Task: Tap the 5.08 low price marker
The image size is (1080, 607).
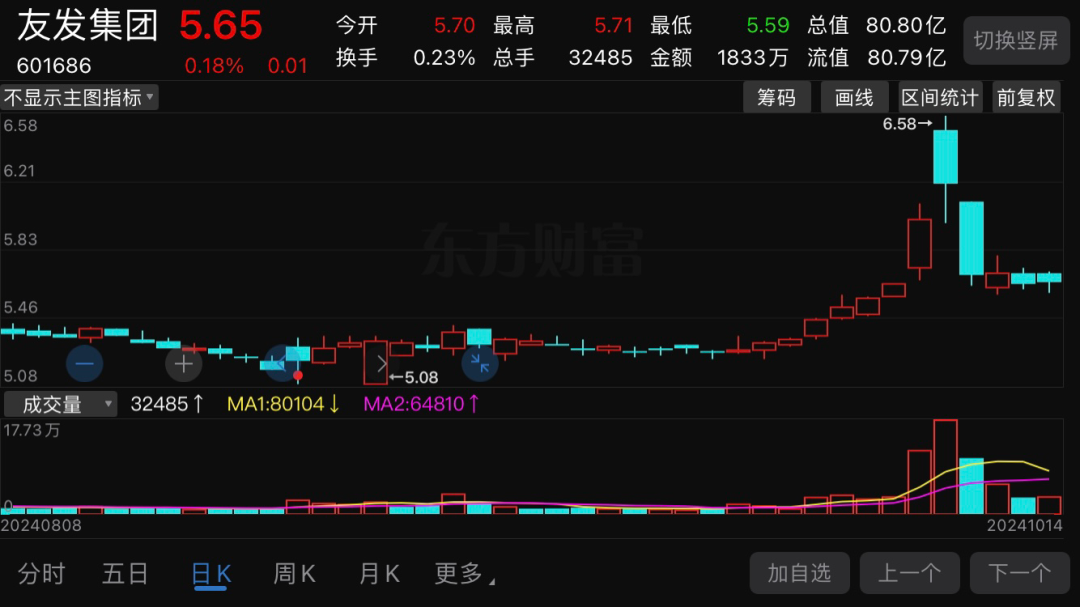Action: (x=414, y=378)
